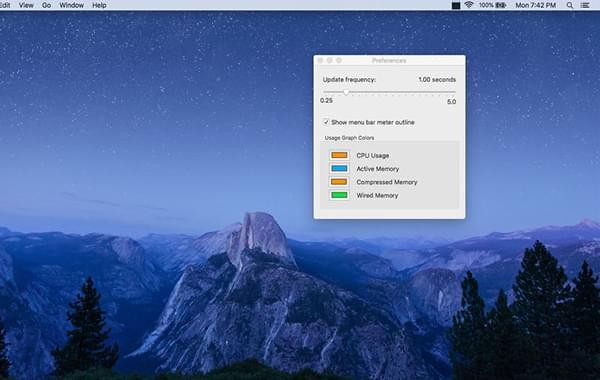Open the Help menu
This screenshot has height=380, width=600.
pyautogui.click(x=99, y=5)
